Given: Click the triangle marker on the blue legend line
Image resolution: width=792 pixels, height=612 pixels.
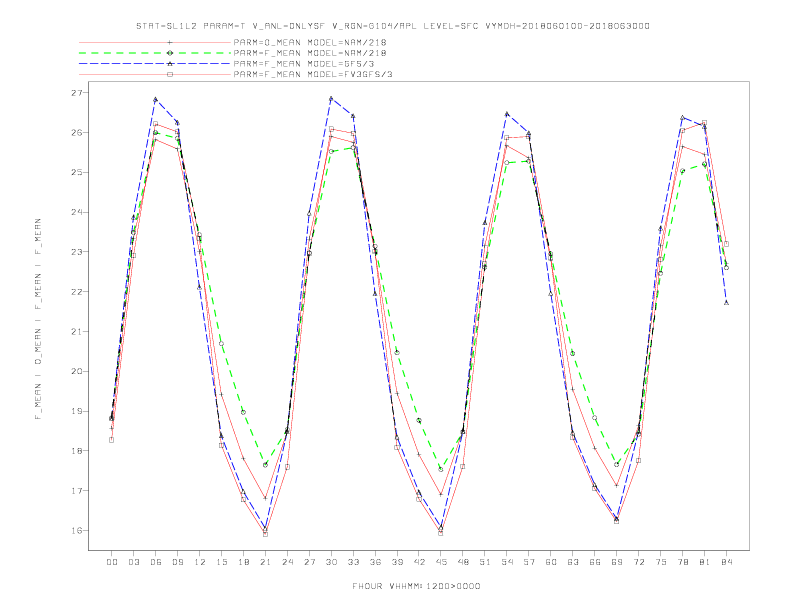Looking at the screenshot, I should click(x=170, y=64).
